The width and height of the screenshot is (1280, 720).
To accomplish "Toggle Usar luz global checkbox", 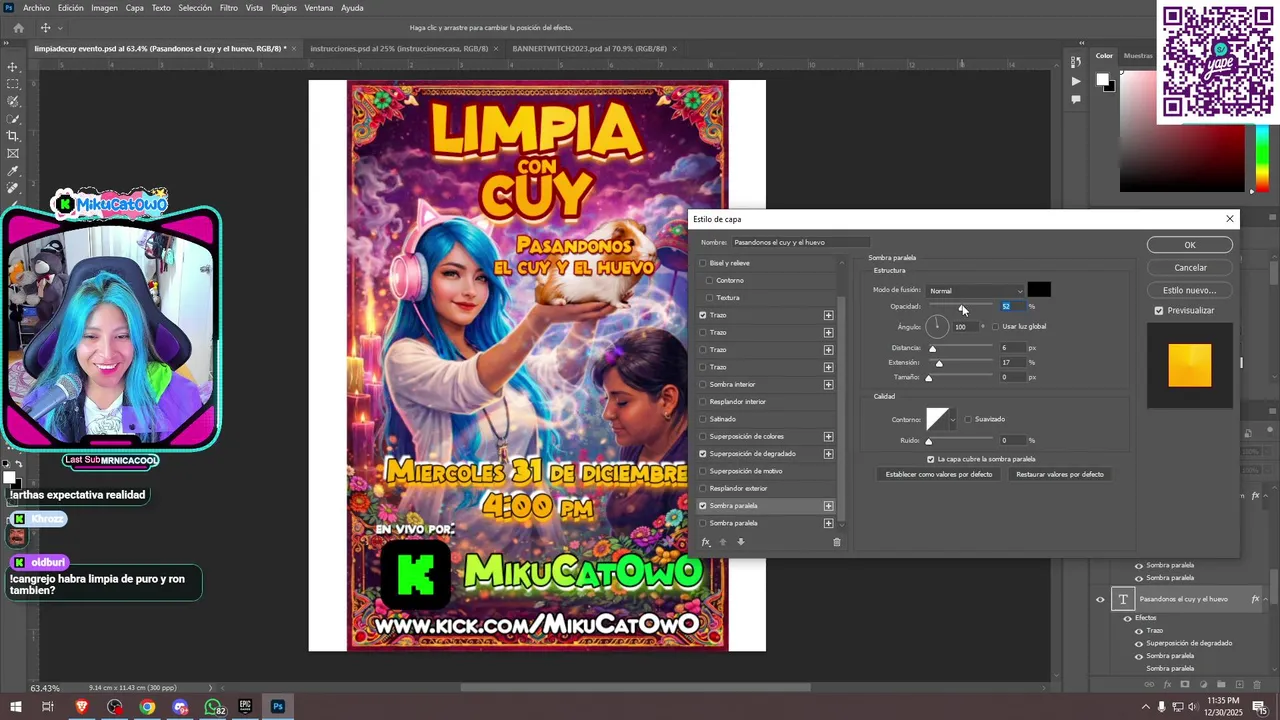I will [x=996, y=326].
